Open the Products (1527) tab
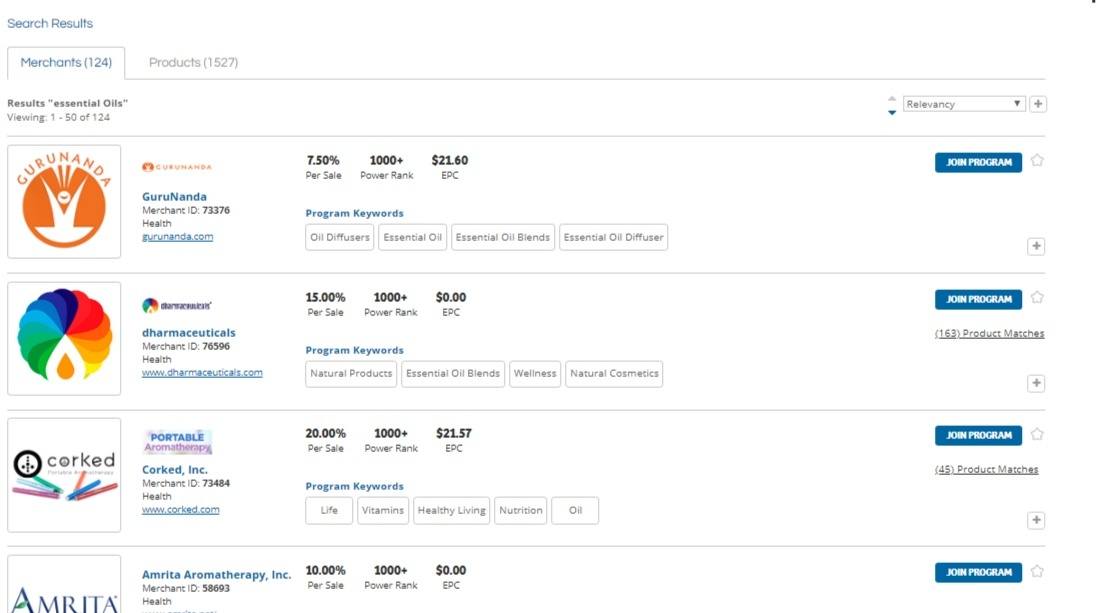Screen dimensions: 1100x613 click(193, 62)
